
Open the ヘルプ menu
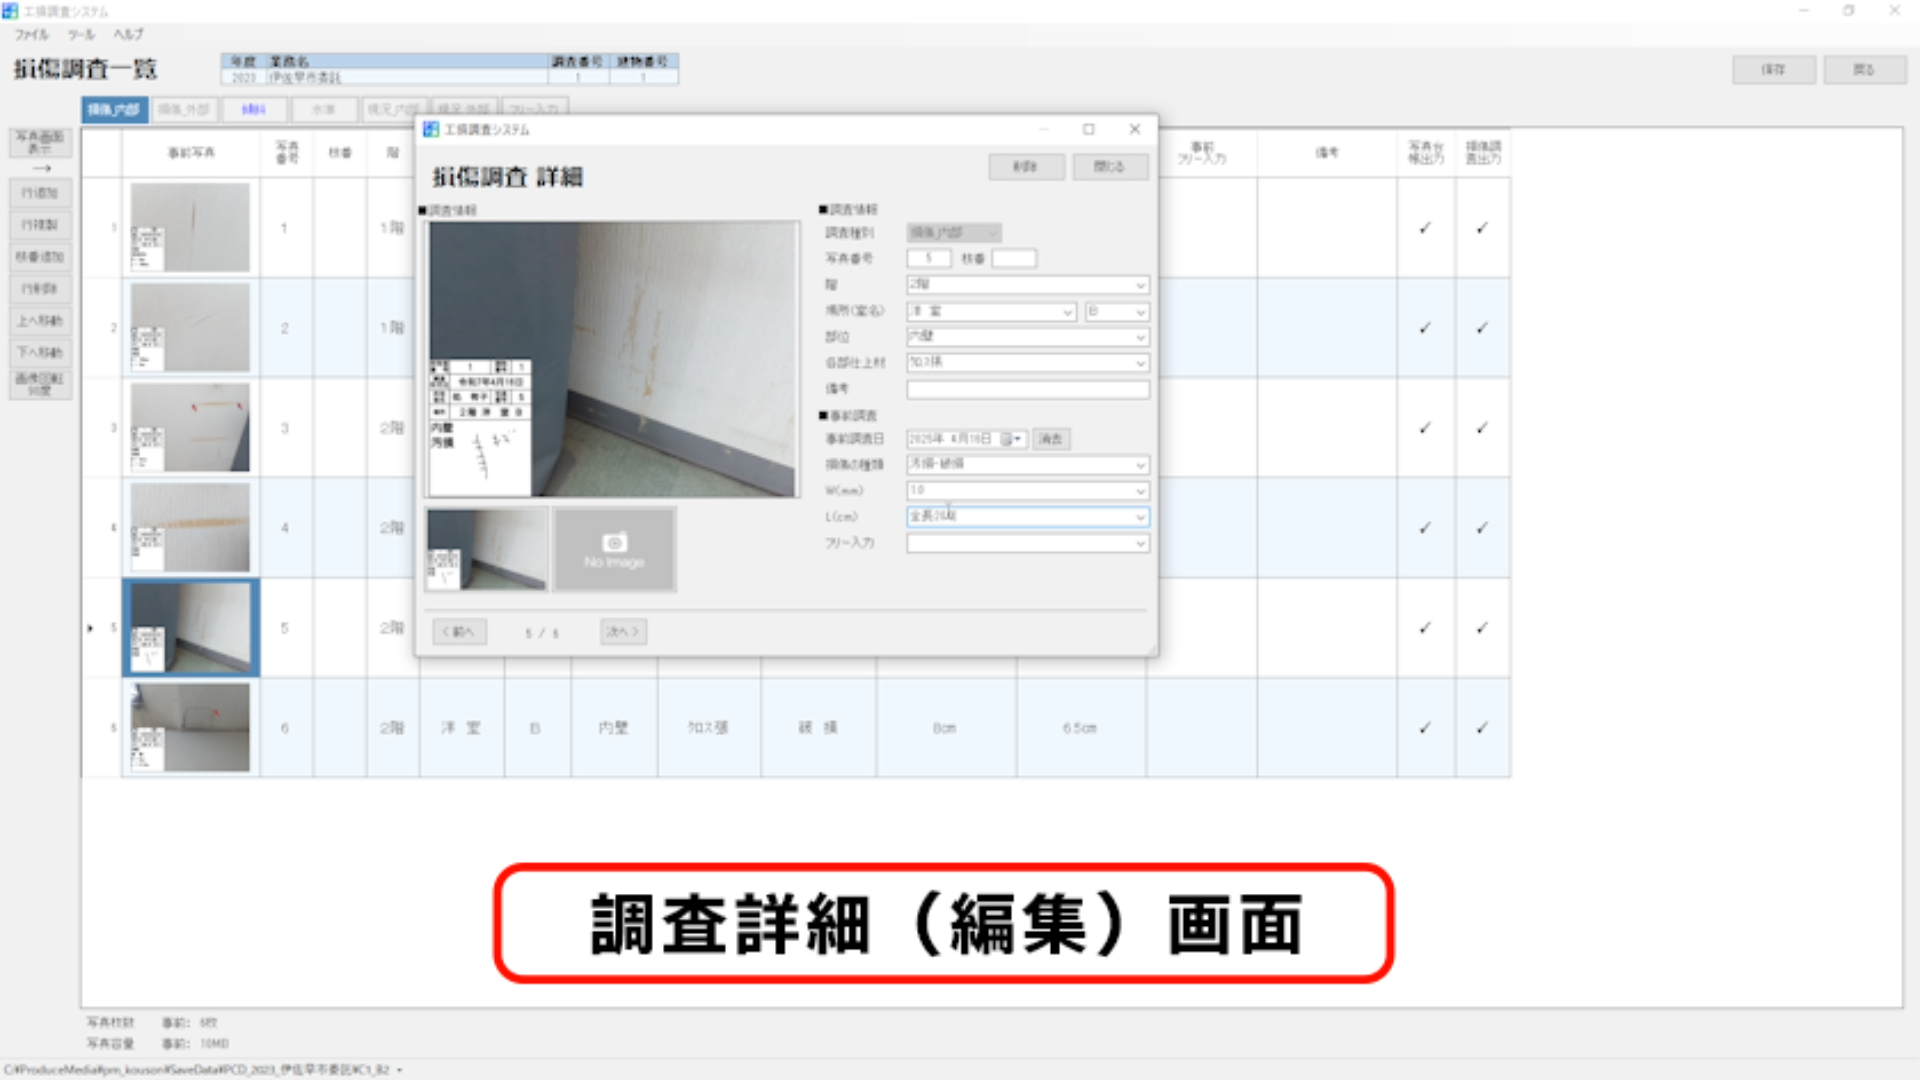tap(128, 34)
